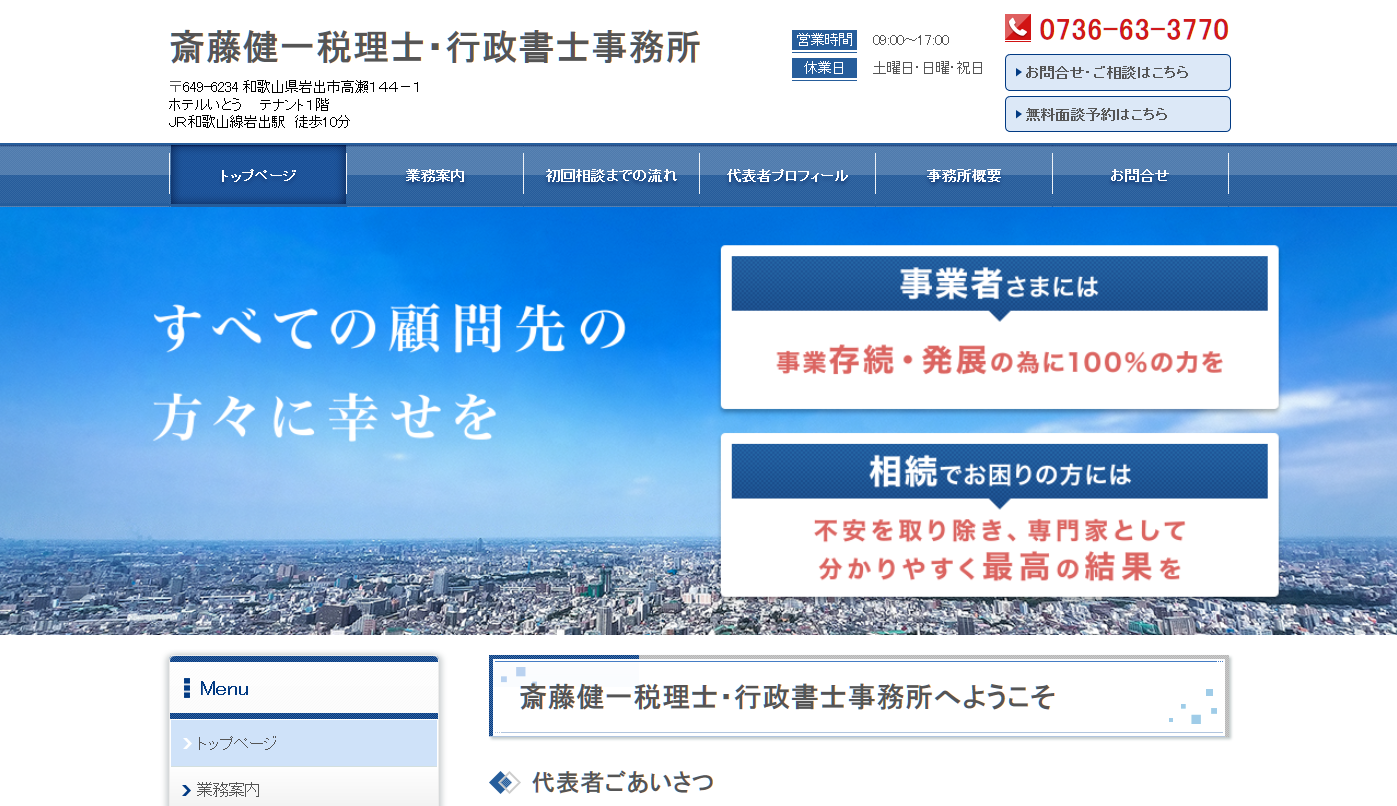Click the red telephone icon in the header
Image resolution: width=1397 pixels, height=806 pixels.
pyautogui.click(x=1018, y=28)
